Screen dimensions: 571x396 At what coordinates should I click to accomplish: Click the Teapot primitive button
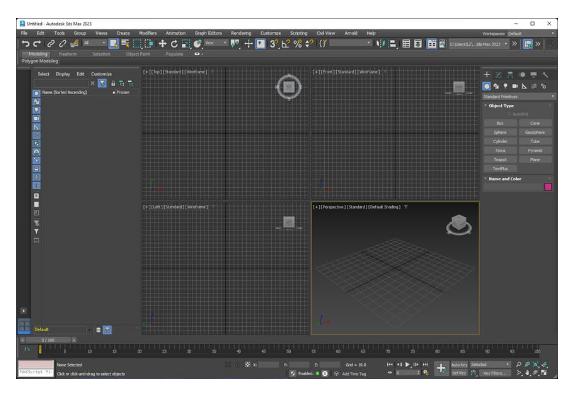pos(500,160)
